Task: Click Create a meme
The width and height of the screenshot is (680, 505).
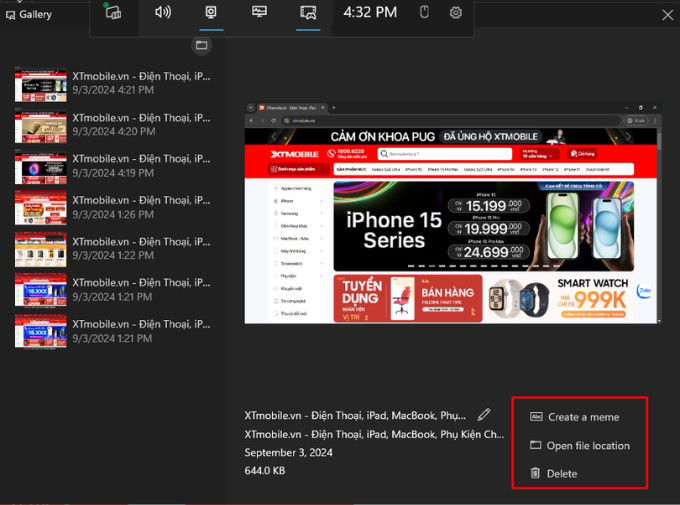Action: (x=575, y=417)
